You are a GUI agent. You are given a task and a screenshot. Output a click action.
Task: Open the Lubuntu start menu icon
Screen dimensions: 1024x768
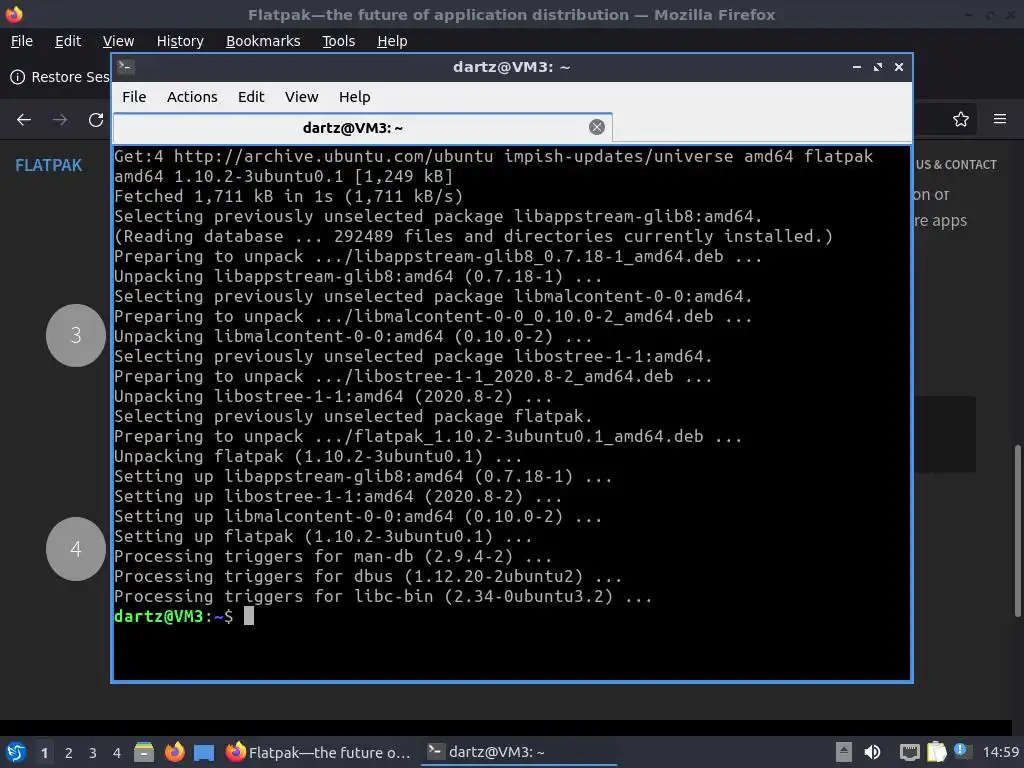[16, 752]
